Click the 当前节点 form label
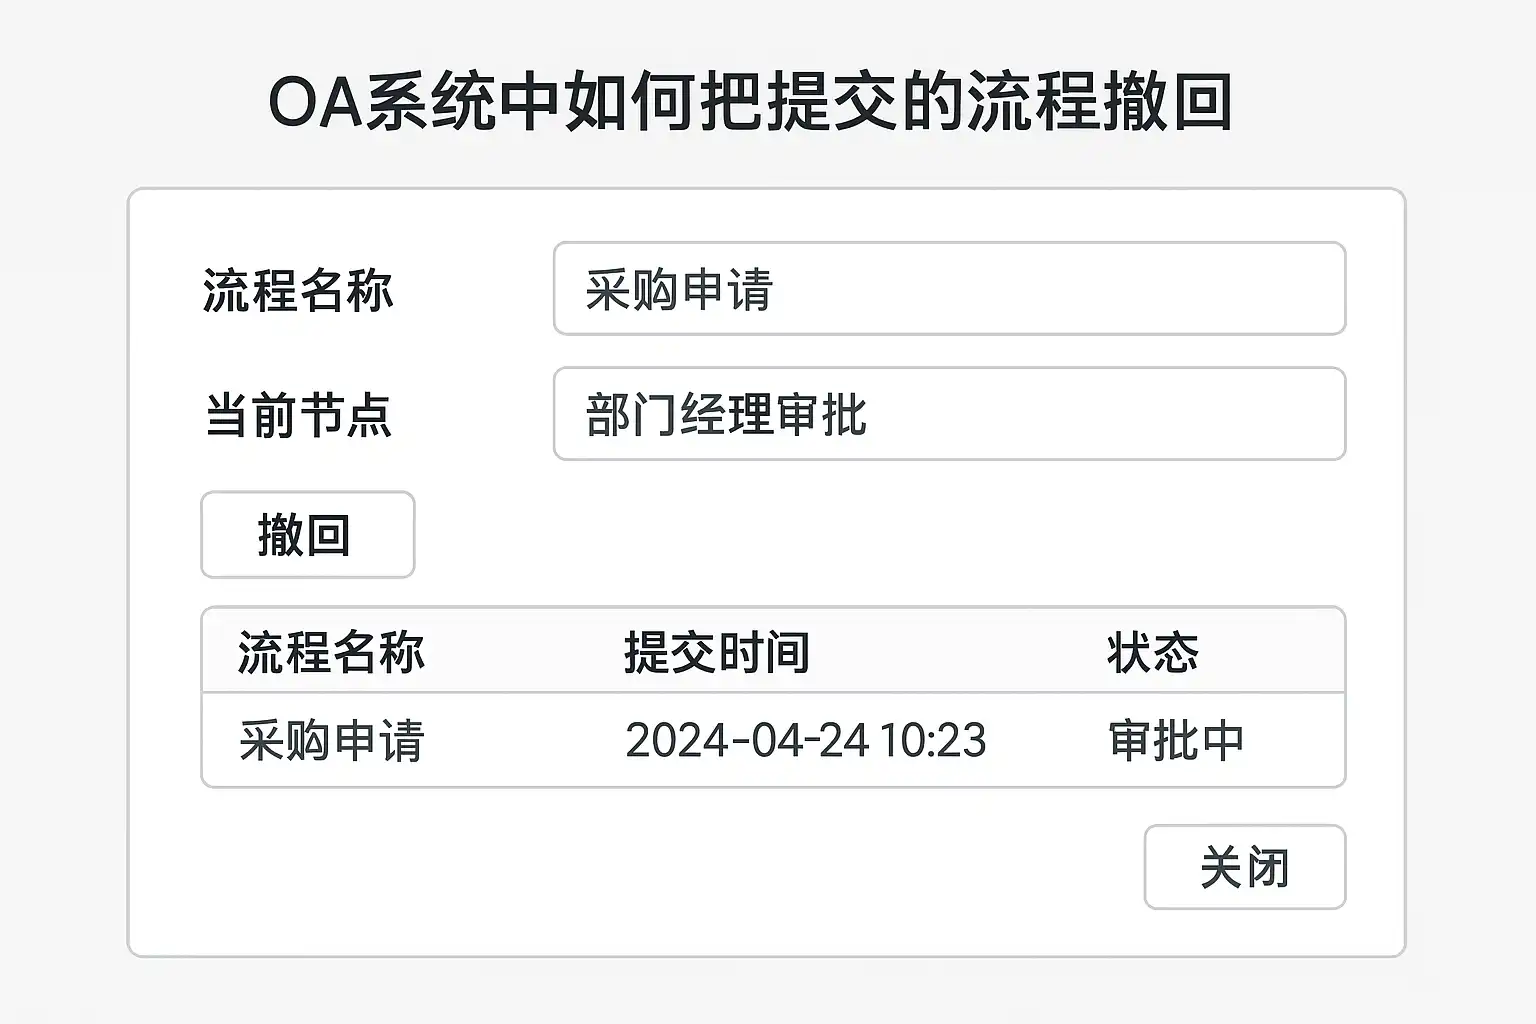 [298, 415]
